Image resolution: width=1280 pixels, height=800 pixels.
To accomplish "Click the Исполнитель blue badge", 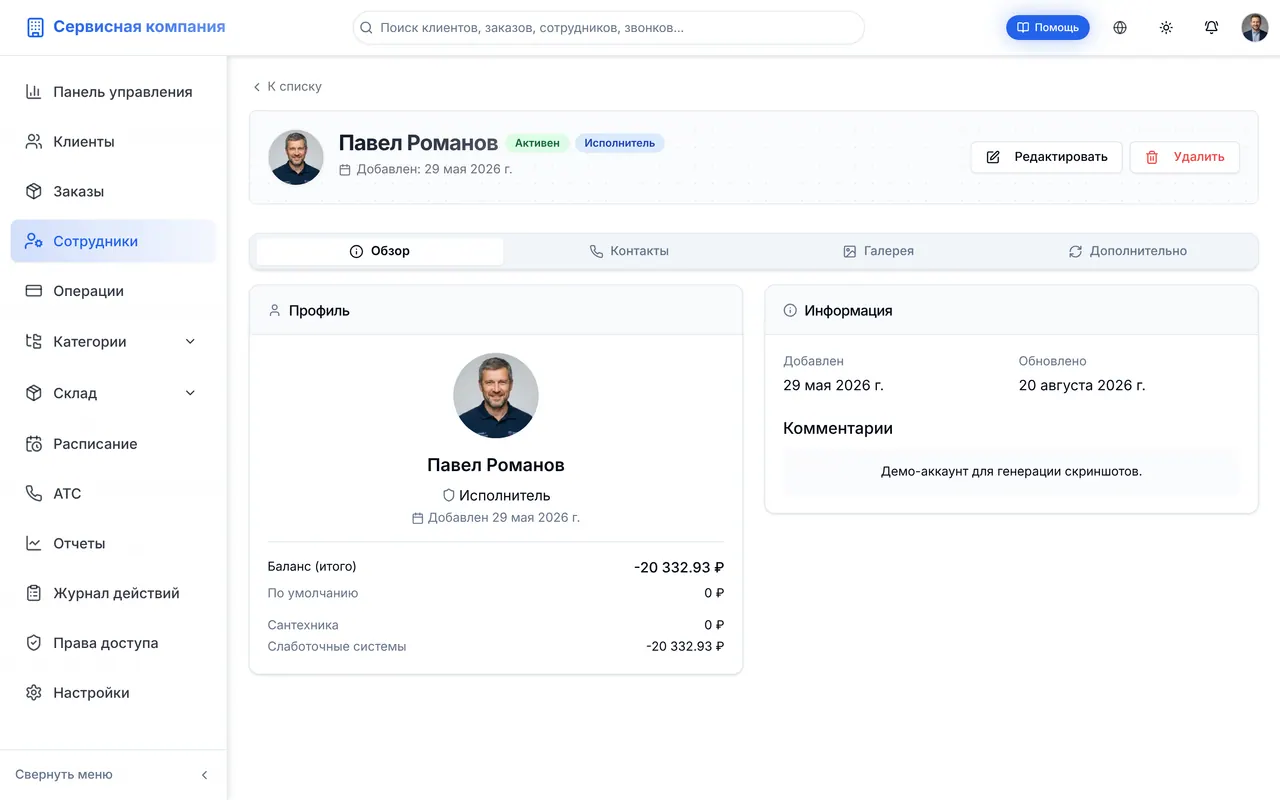I will 620,143.
